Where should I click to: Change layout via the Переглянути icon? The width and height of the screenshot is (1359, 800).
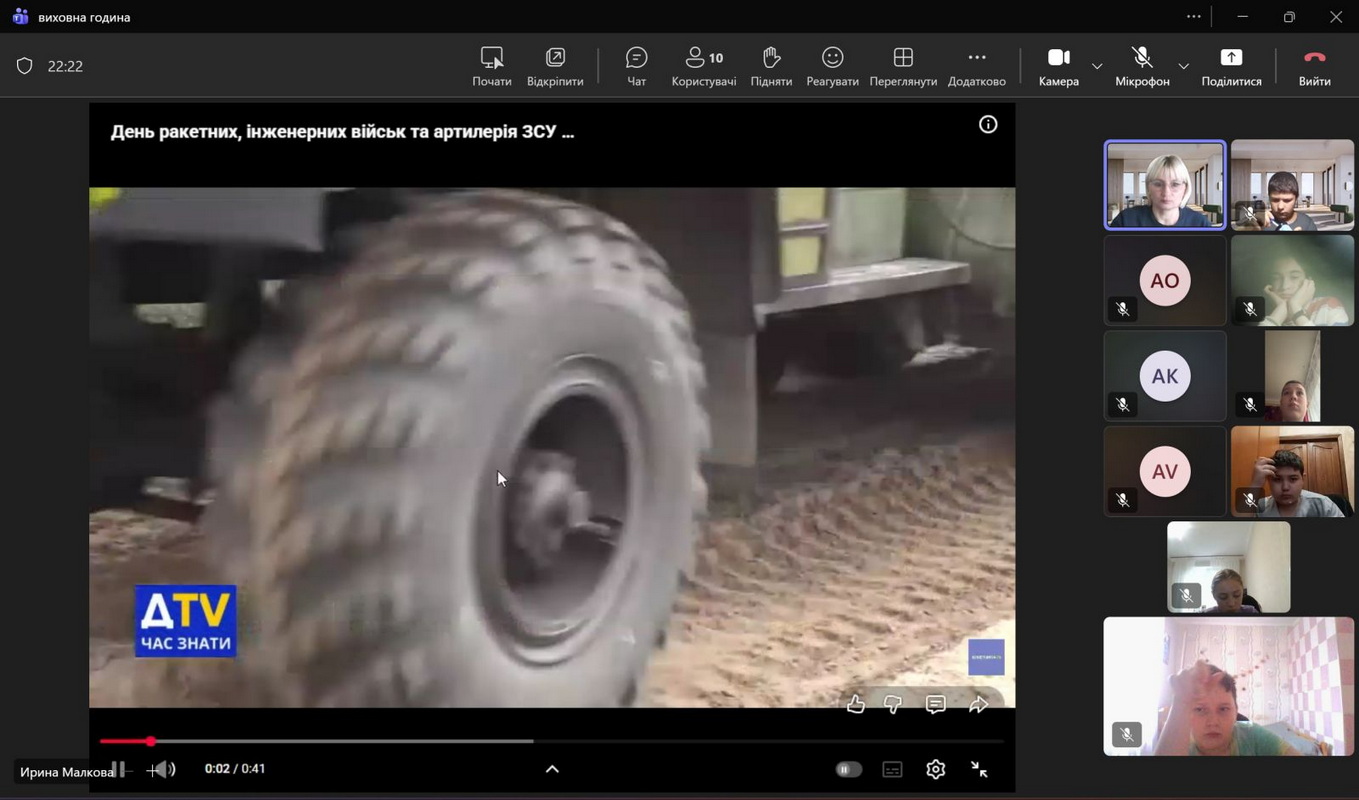click(x=902, y=66)
